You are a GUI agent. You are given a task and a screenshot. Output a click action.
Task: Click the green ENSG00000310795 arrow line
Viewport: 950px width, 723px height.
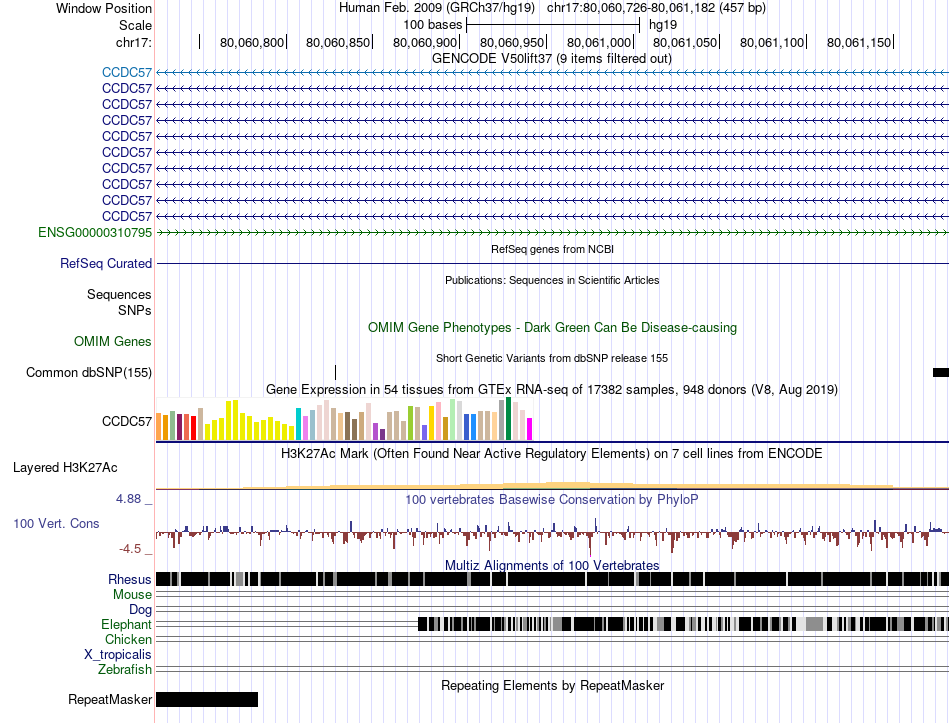(x=553, y=233)
